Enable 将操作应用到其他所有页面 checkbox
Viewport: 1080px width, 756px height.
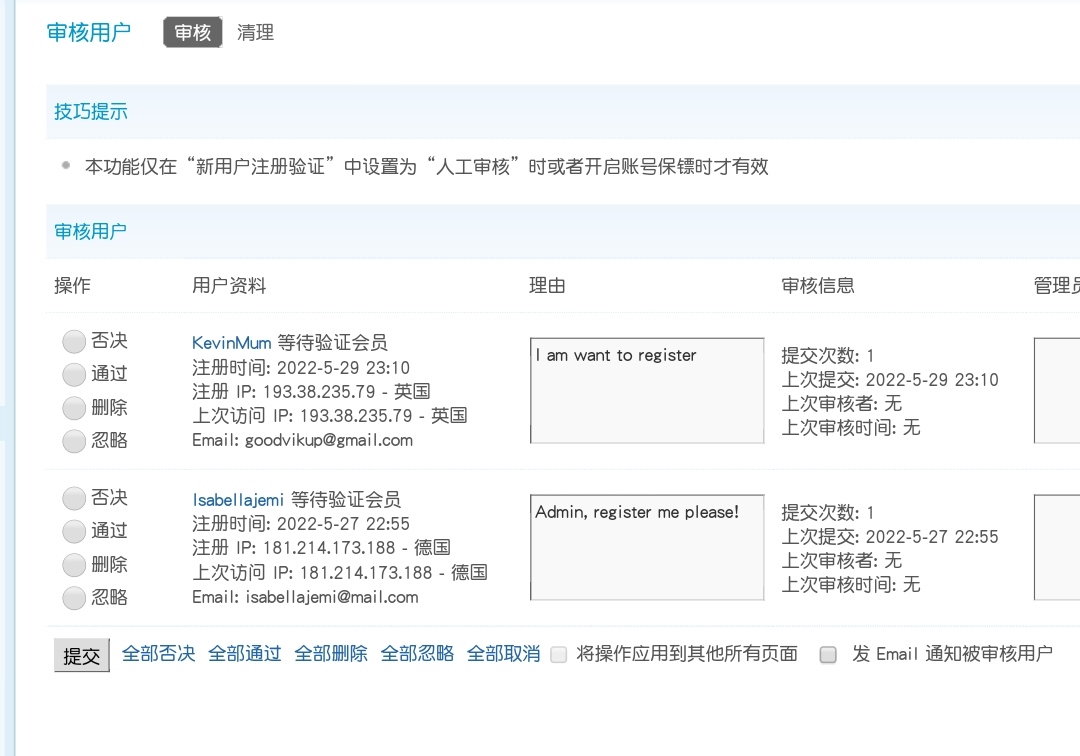[x=559, y=654]
